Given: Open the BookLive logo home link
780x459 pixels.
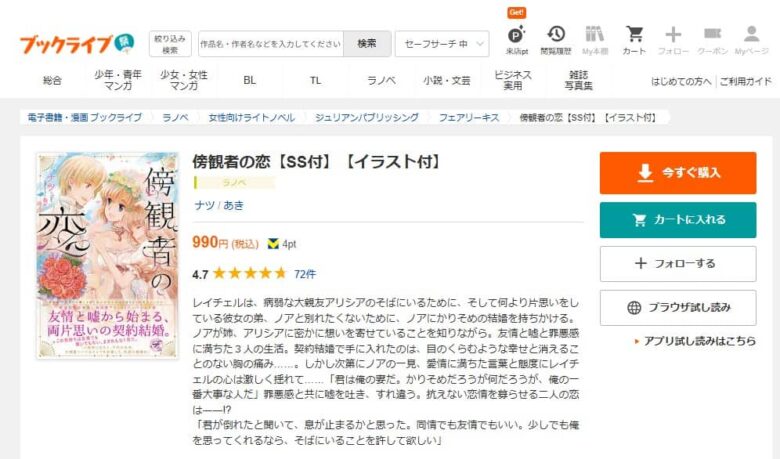Looking at the screenshot, I should point(77,44).
